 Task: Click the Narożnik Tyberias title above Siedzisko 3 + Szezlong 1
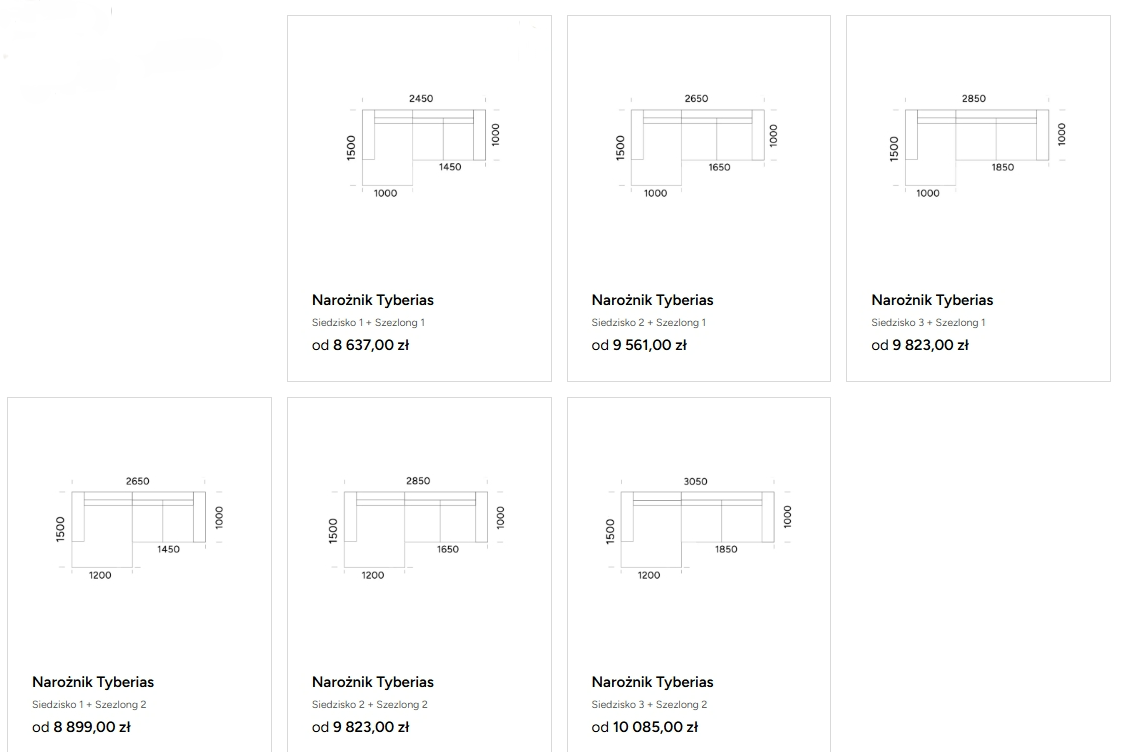pyautogui.click(x=932, y=300)
